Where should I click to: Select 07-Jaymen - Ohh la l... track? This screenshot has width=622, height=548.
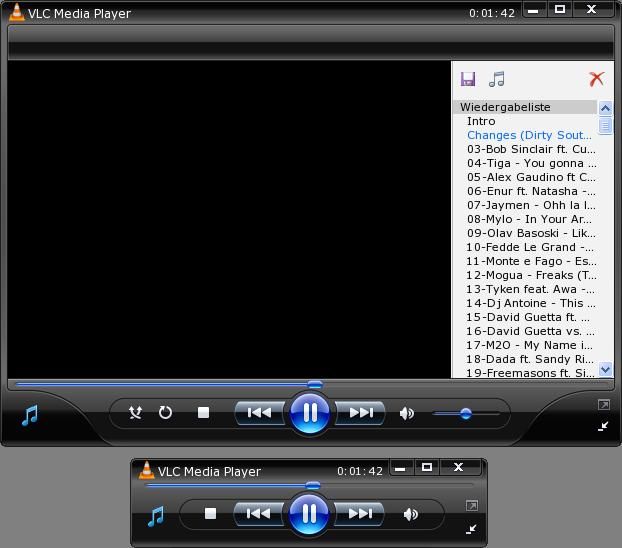pos(531,205)
